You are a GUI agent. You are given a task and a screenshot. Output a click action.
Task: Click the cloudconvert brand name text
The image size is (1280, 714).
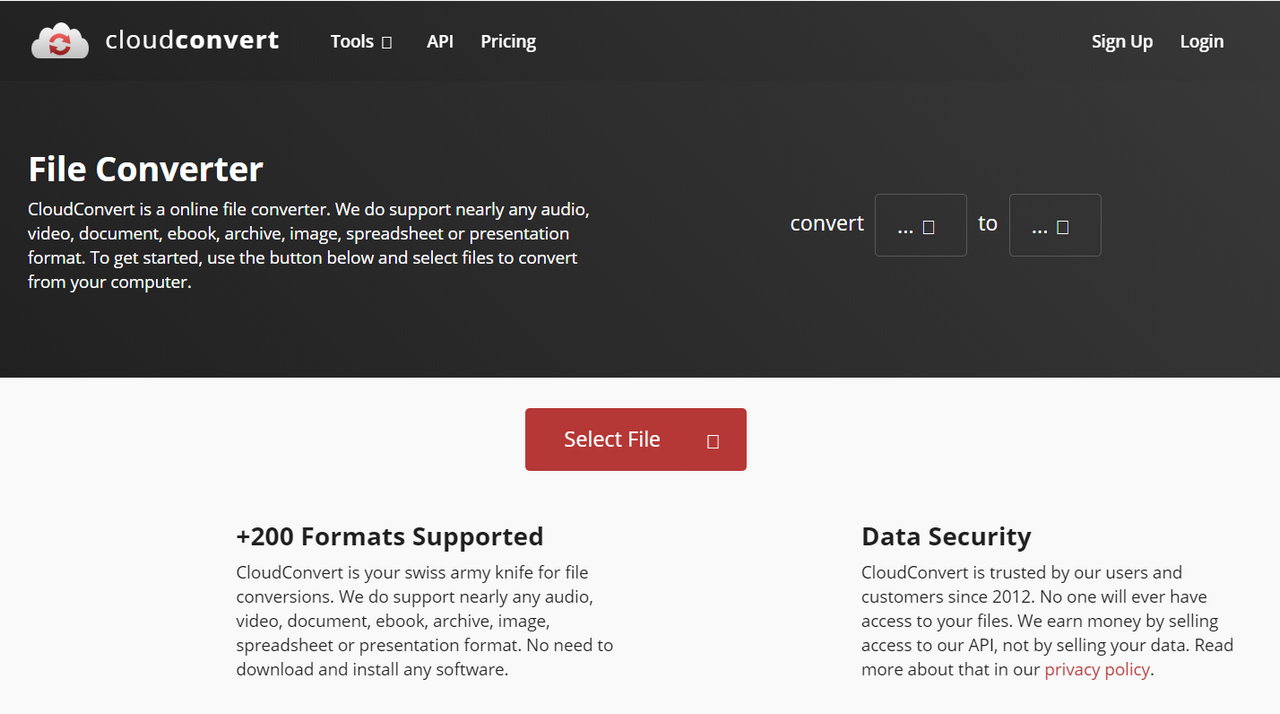click(x=192, y=41)
